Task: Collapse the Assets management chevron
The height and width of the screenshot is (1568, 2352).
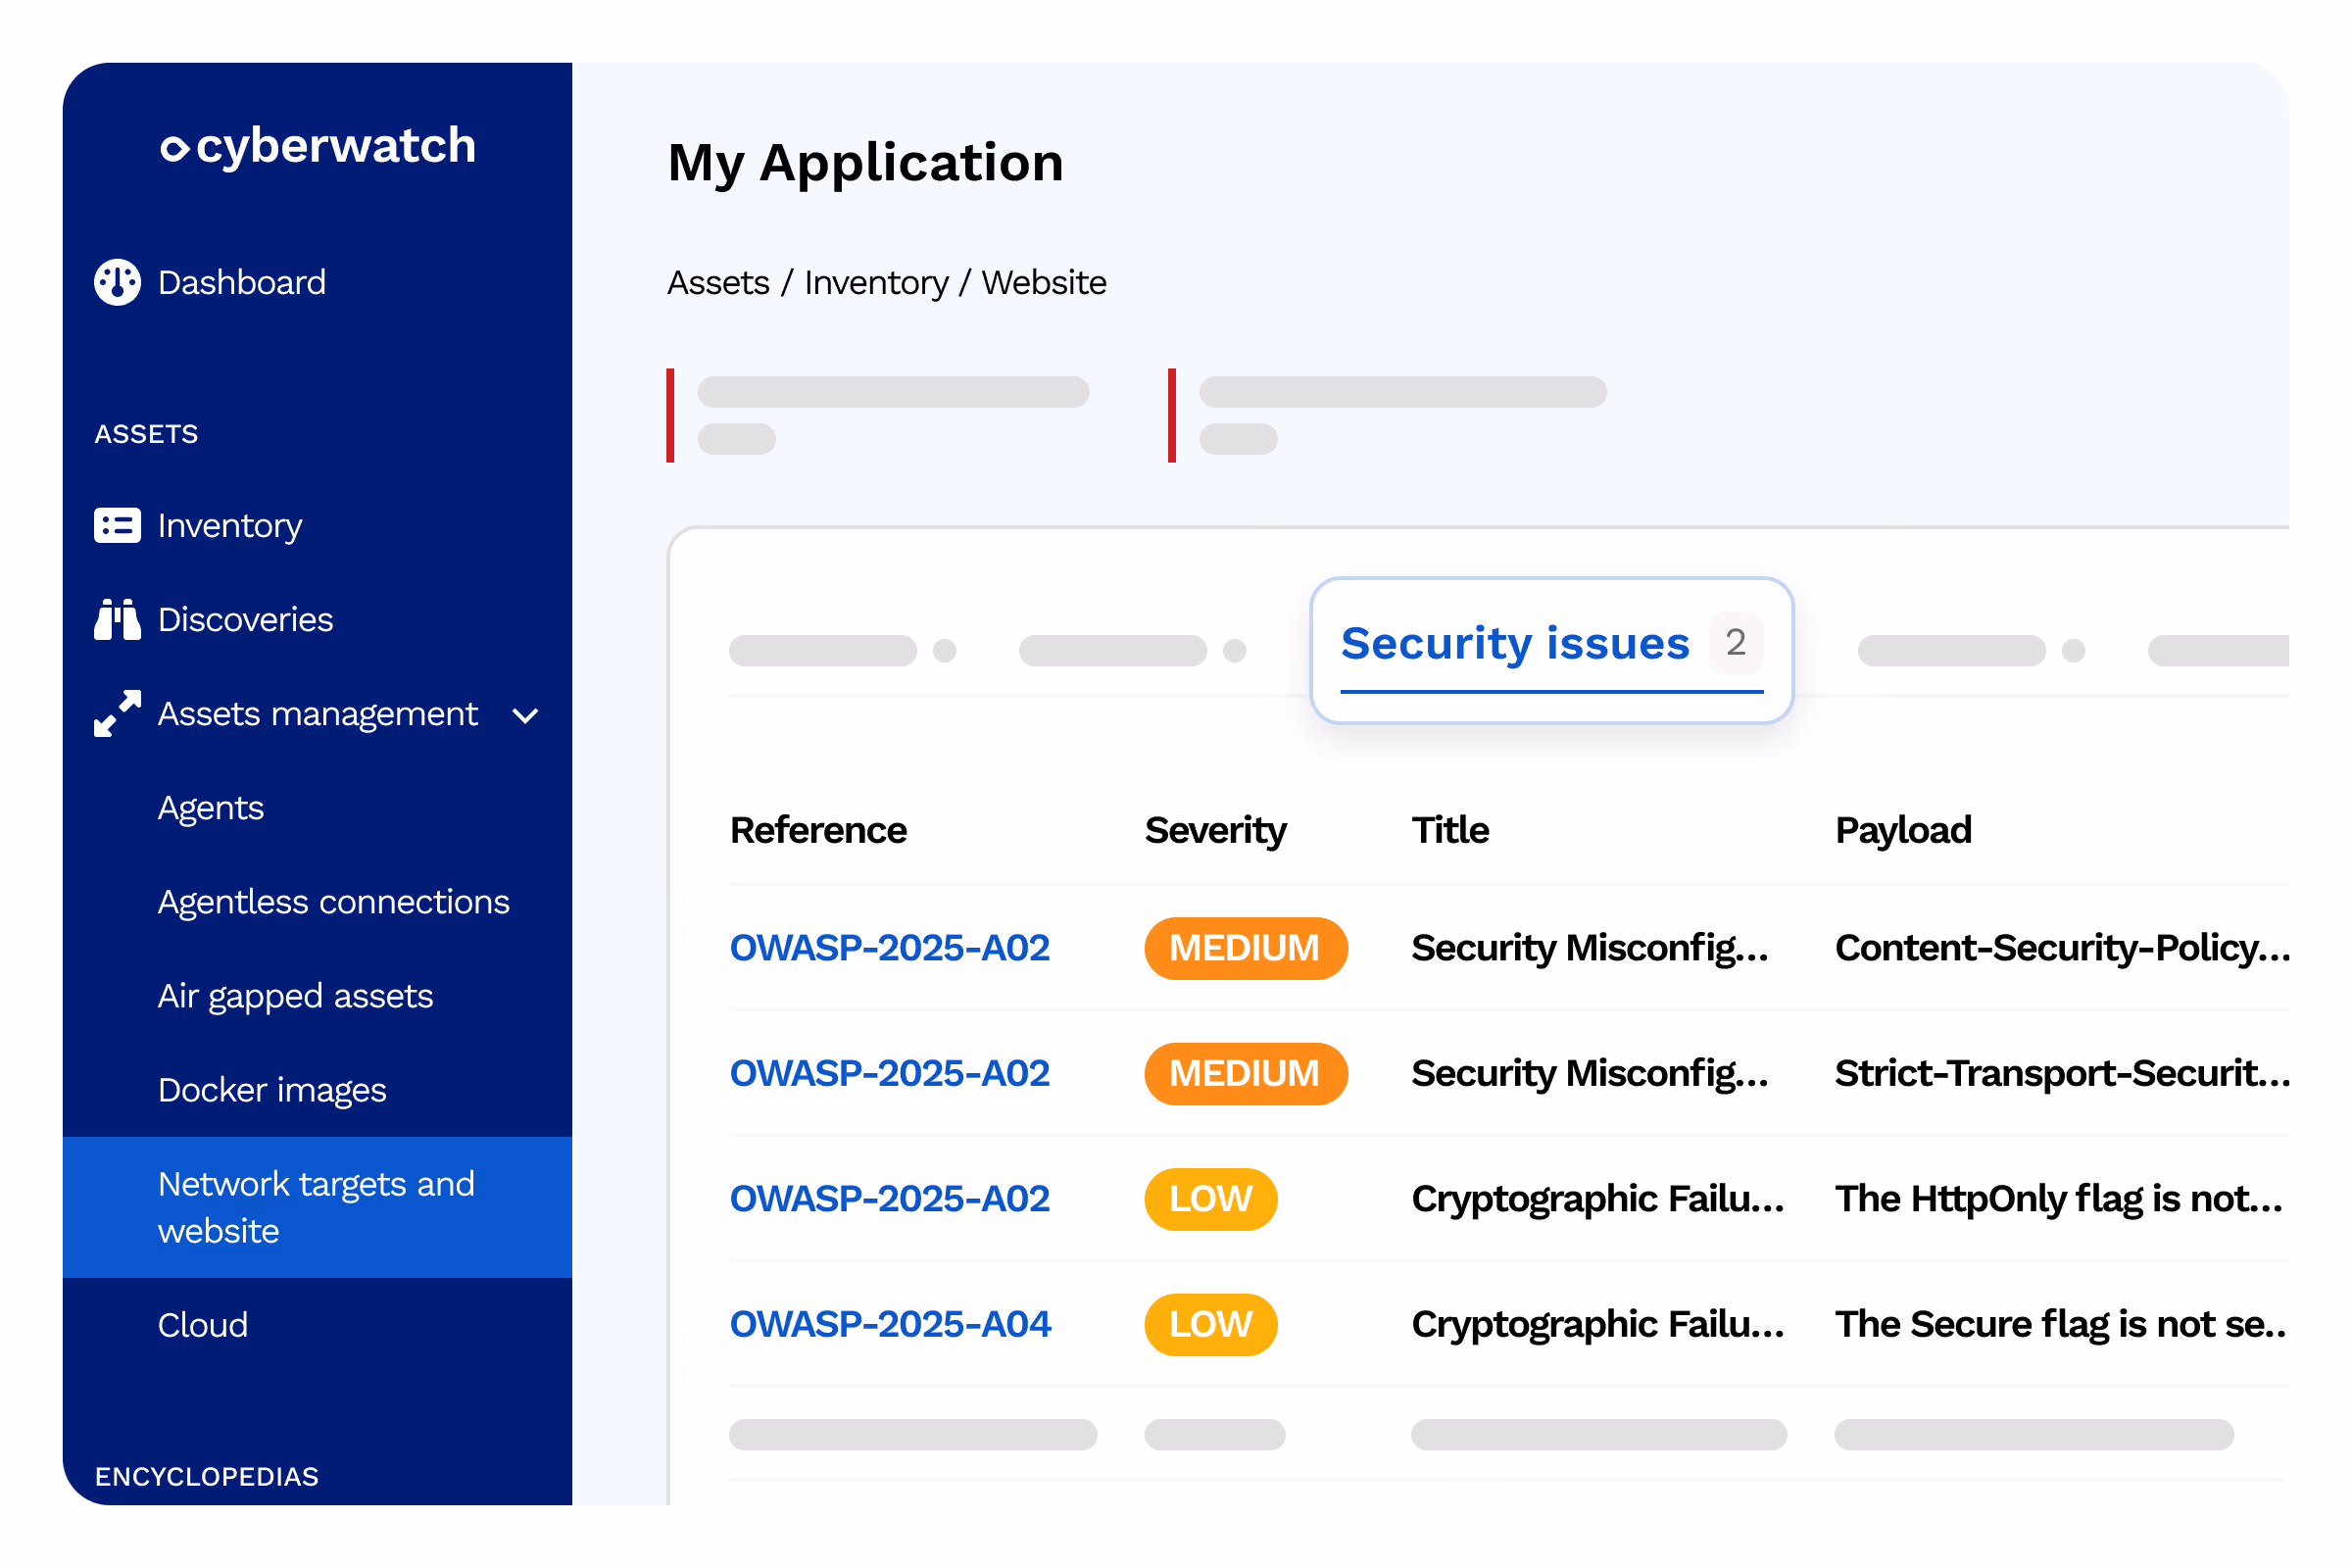Action: [x=526, y=716]
